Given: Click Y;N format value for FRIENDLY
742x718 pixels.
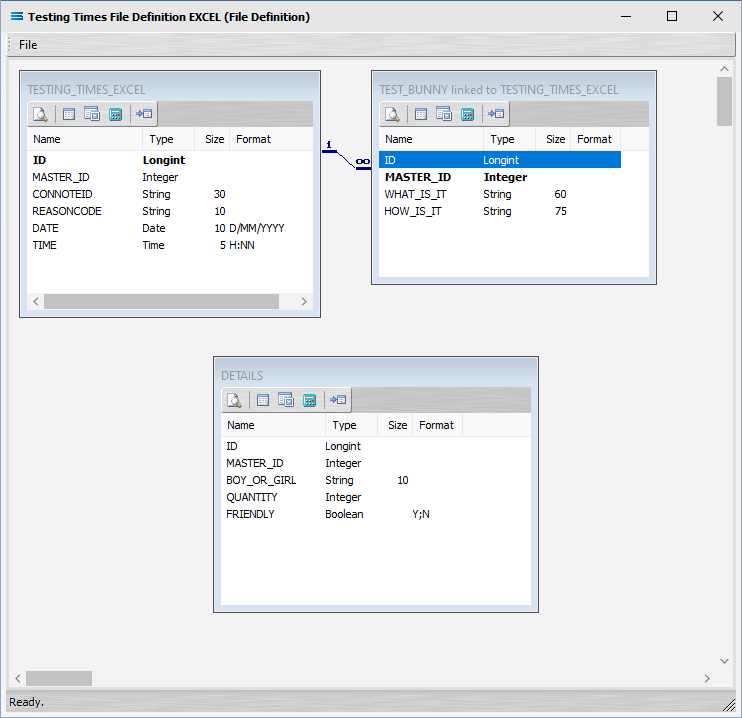Looking at the screenshot, I should click(x=421, y=514).
